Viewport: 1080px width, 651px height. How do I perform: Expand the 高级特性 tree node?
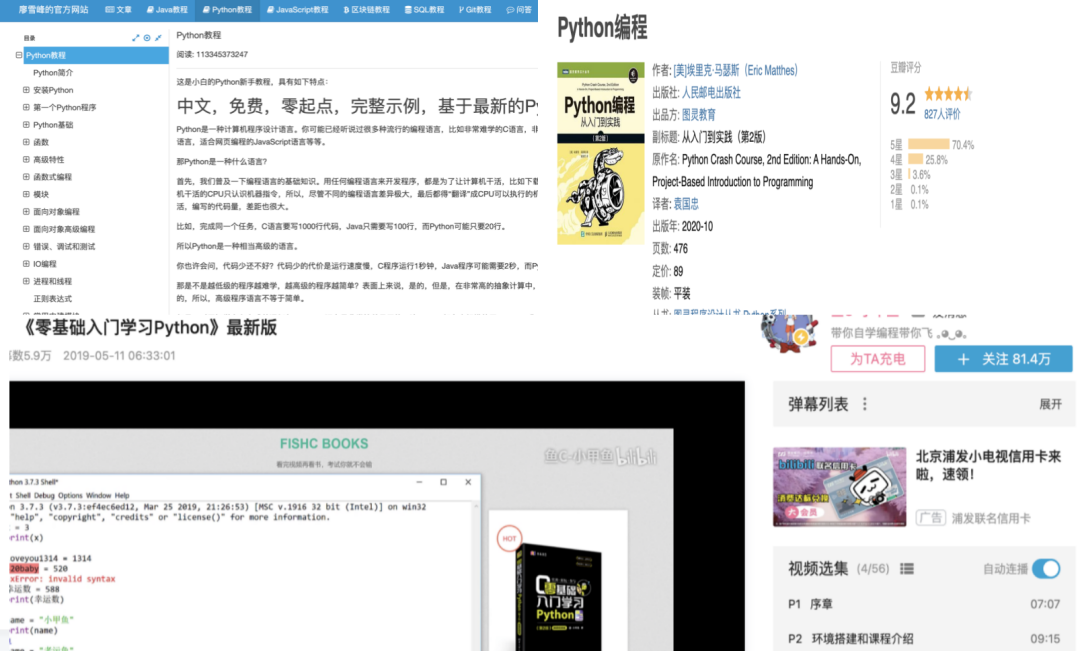[x=26, y=159]
